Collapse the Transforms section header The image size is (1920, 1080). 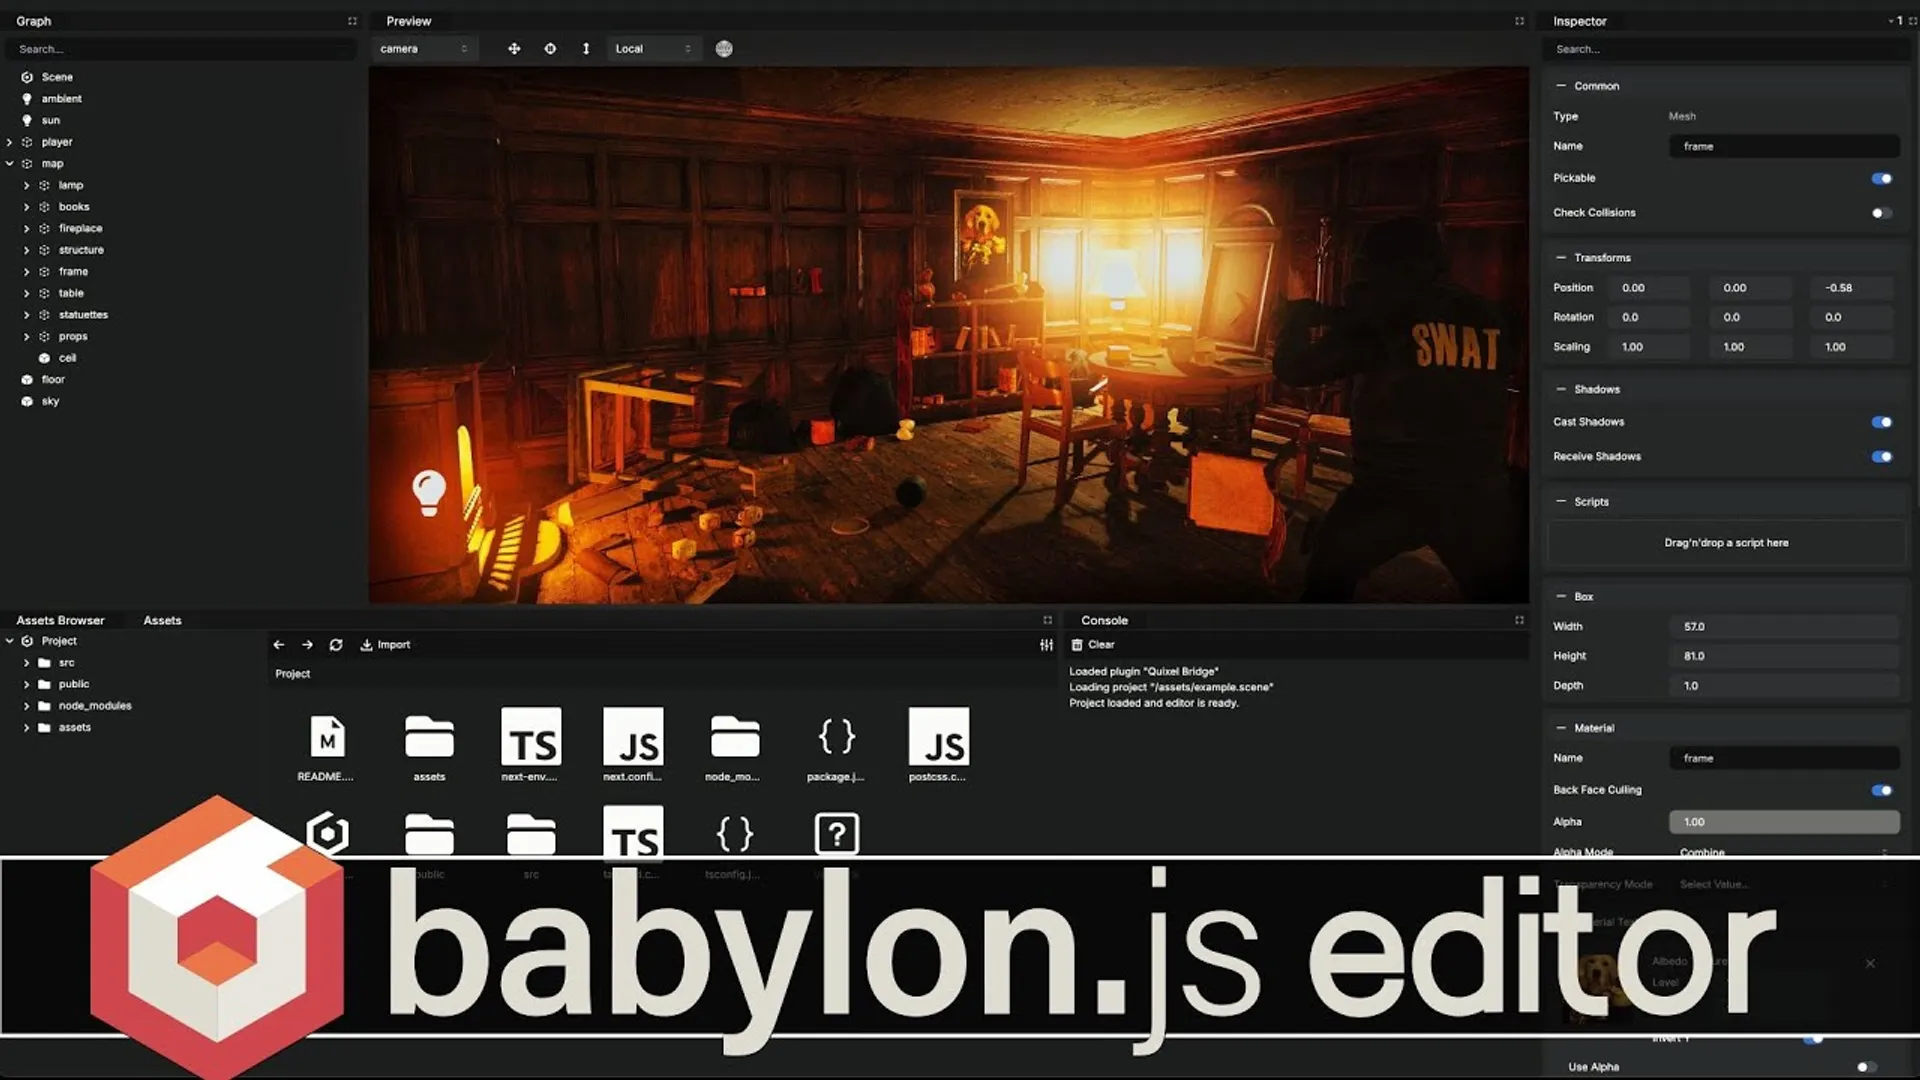click(x=1601, y=257)
